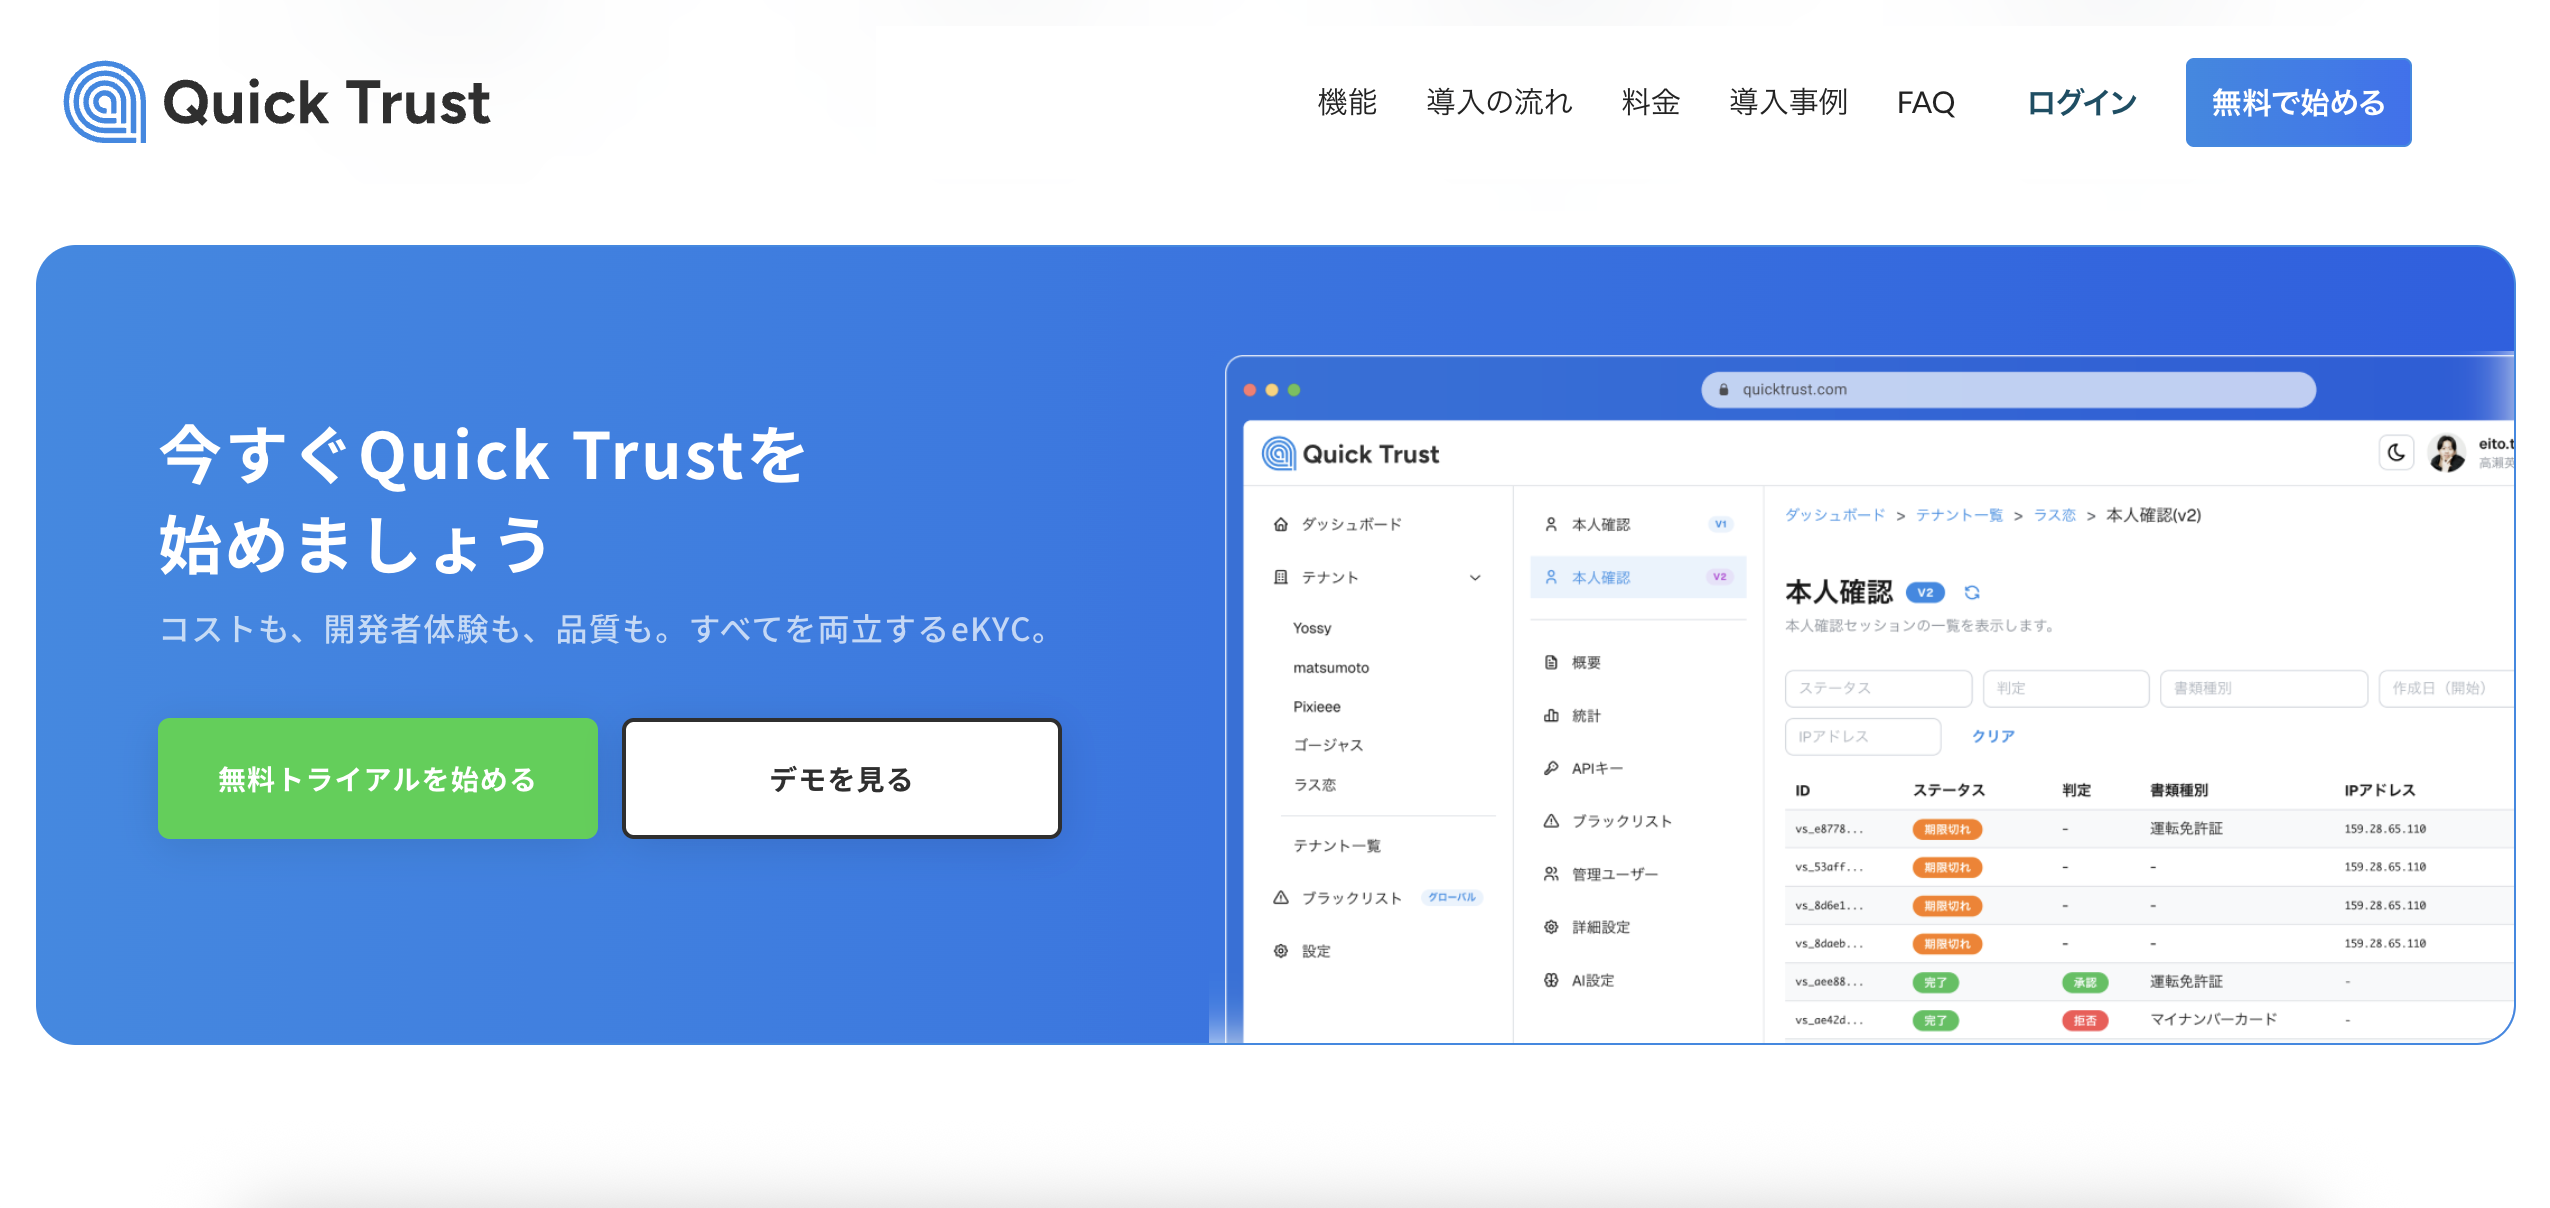
Task: Click the refresh icon beside 本人確認 title
Action: click(1972, 592)
